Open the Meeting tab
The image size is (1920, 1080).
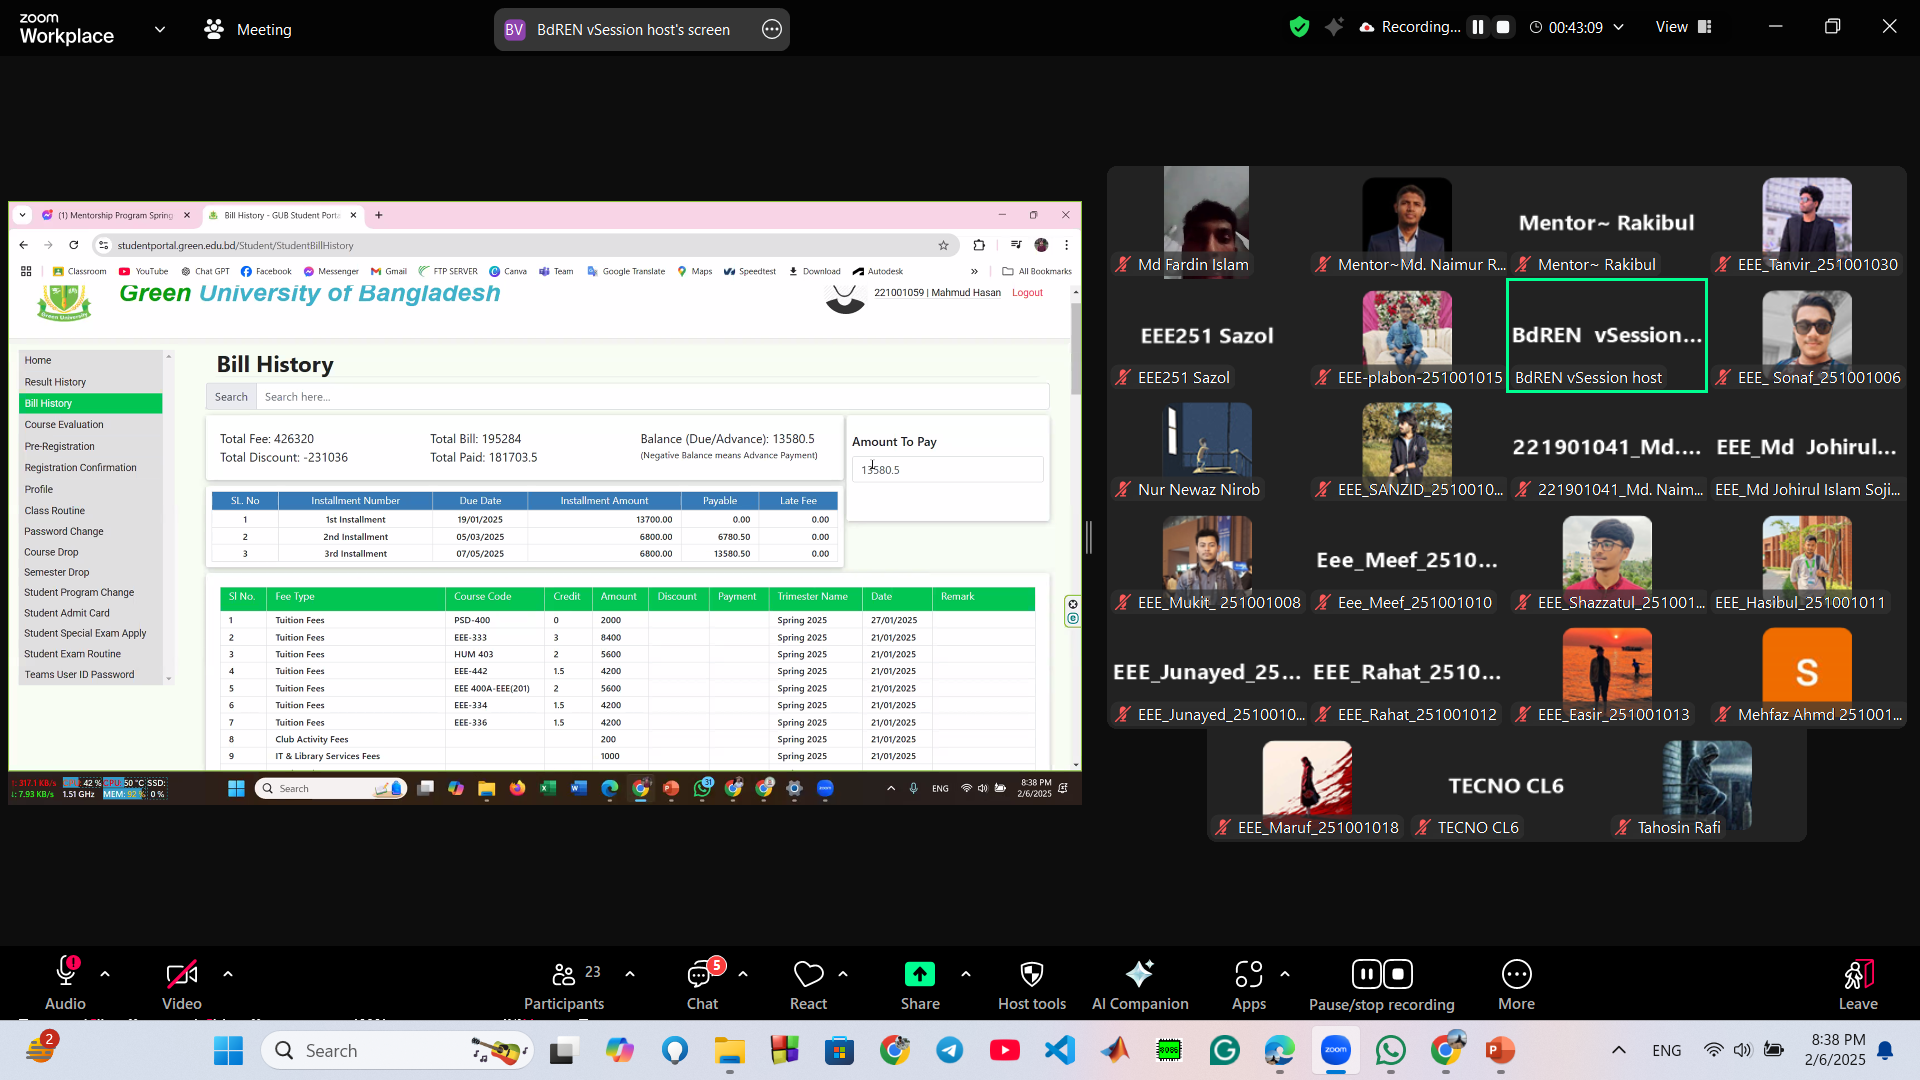[248, 29]
